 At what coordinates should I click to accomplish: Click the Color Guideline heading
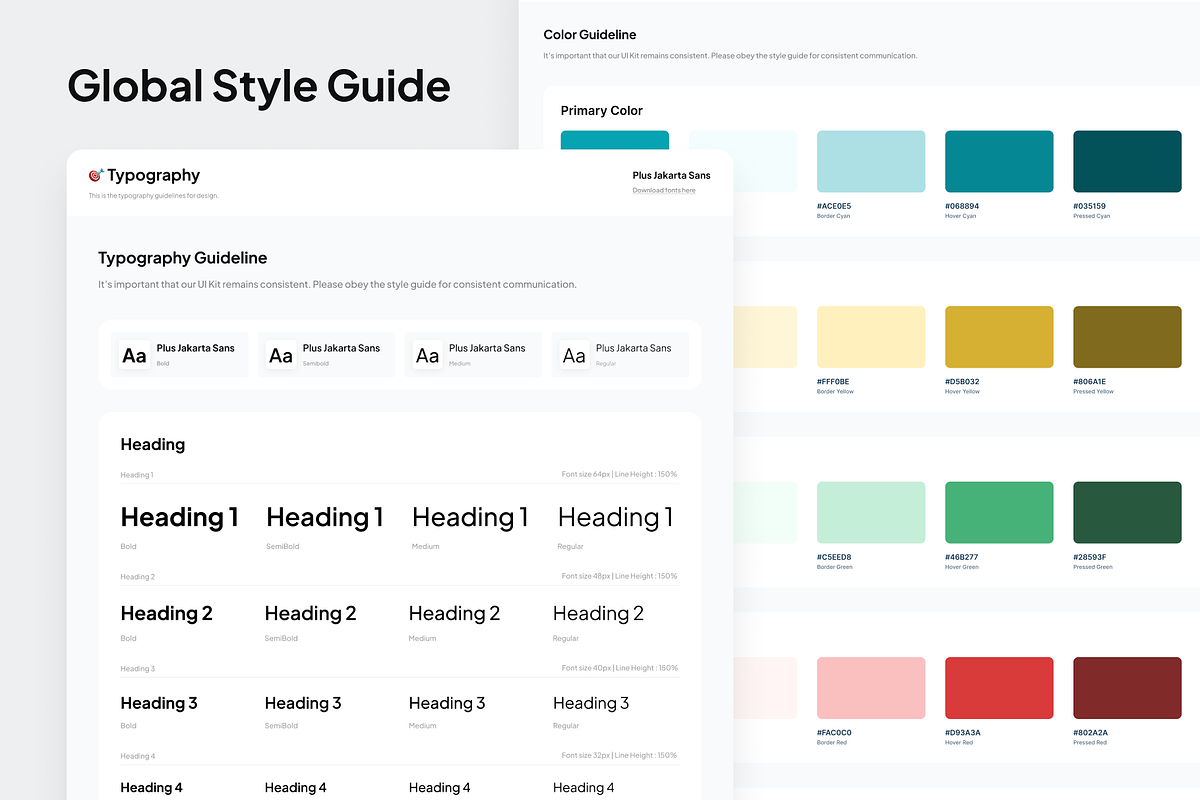[x=590, y=35]
